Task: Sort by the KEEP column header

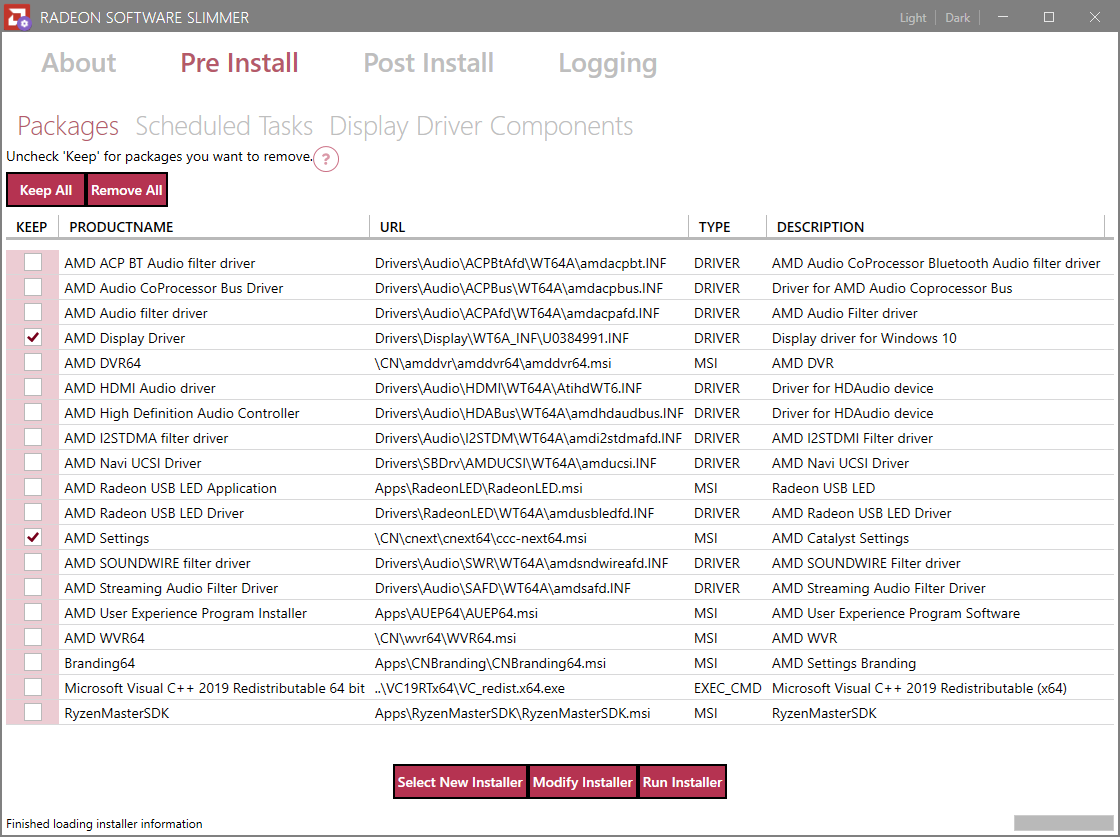Action: click(31, 227)
